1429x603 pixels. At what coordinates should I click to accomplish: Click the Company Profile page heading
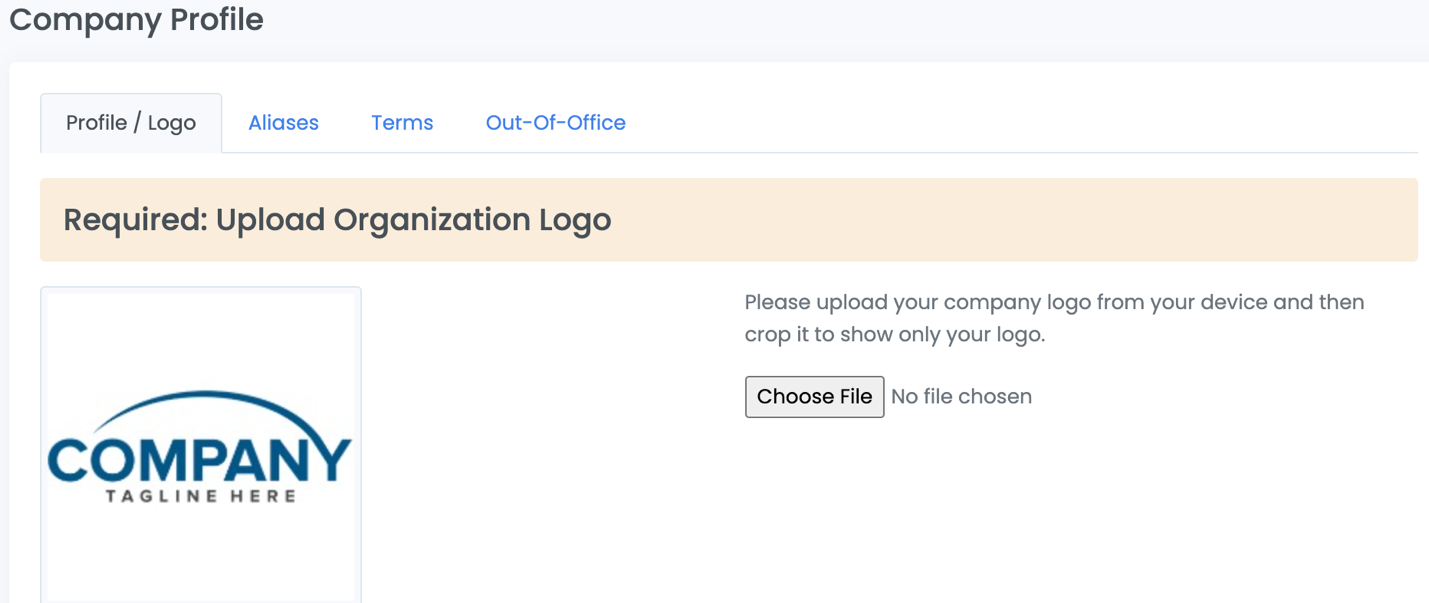(136, 20)
